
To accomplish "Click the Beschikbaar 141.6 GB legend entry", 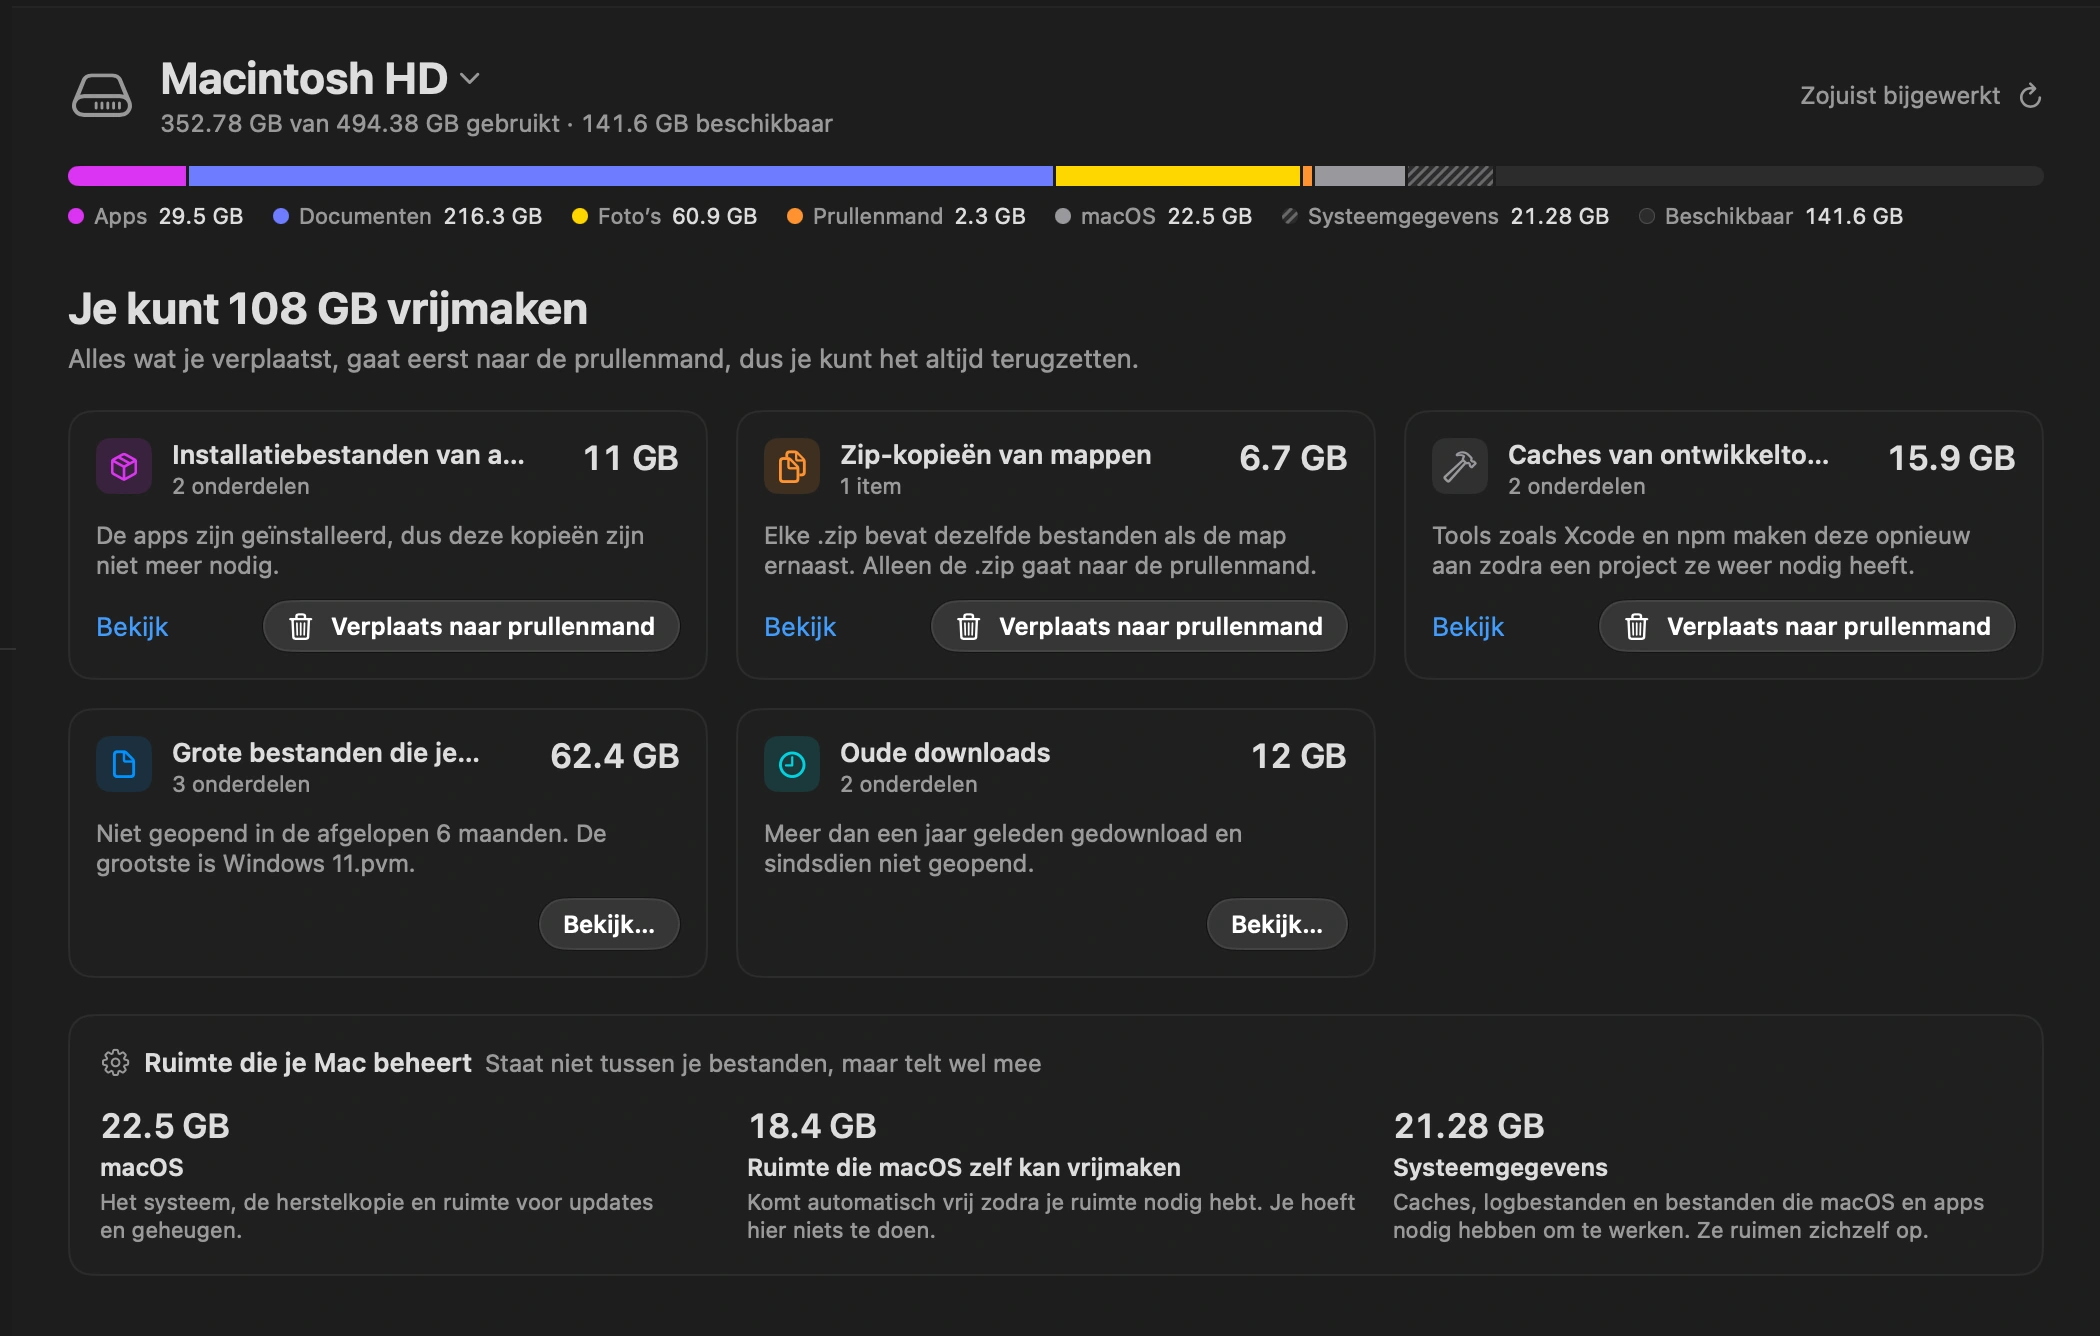I will (x=1771, y=216).
